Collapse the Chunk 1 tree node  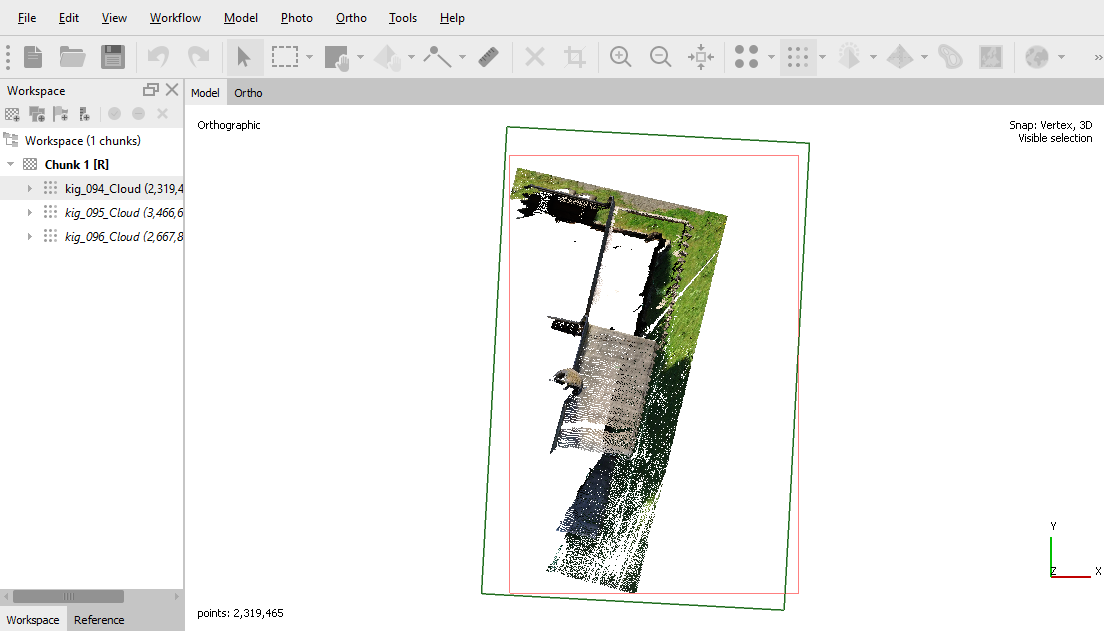click(x=11, y=165)
